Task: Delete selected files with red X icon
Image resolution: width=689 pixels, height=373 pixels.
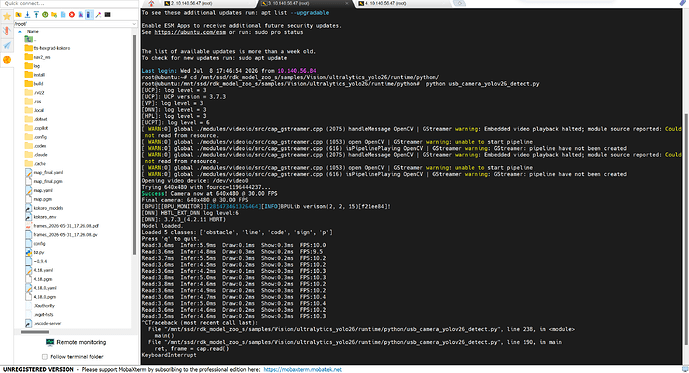Action: [72, 15]
